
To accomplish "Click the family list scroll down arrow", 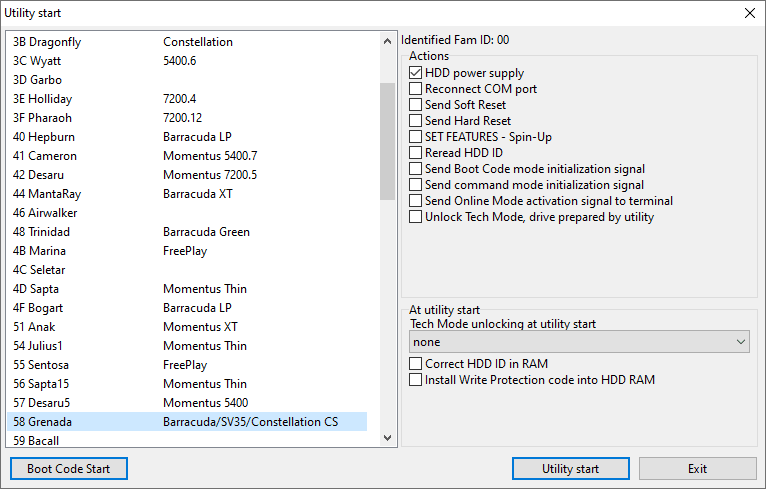I will coord(387,438).
